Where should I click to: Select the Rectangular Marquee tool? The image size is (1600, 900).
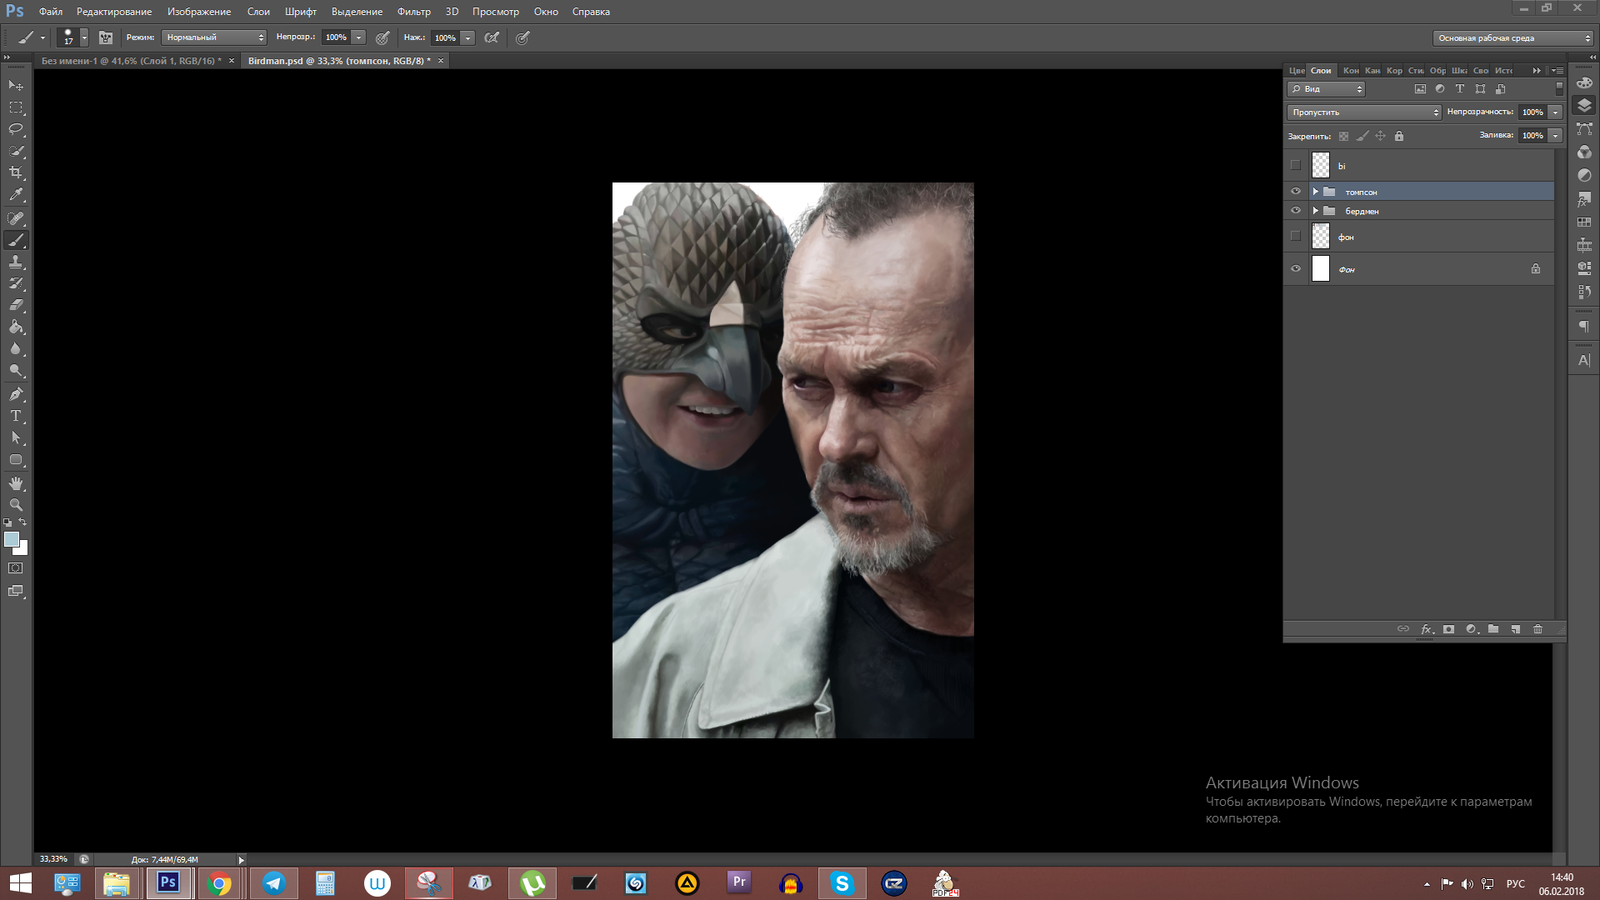coord(16,107)
